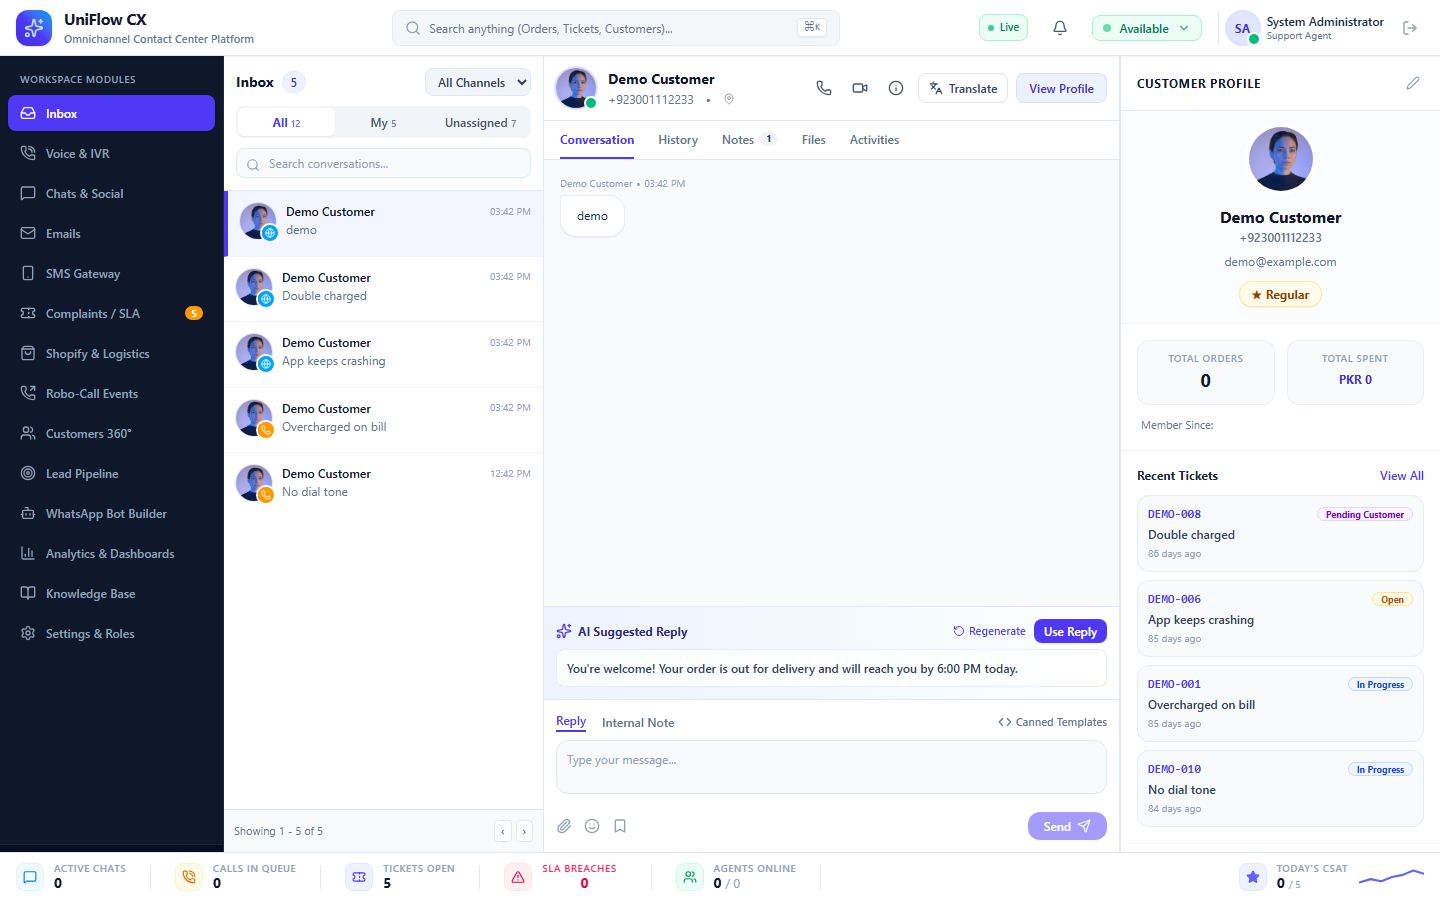
Task: Open the Double charged conversation
Action: [x=384, y=287]
